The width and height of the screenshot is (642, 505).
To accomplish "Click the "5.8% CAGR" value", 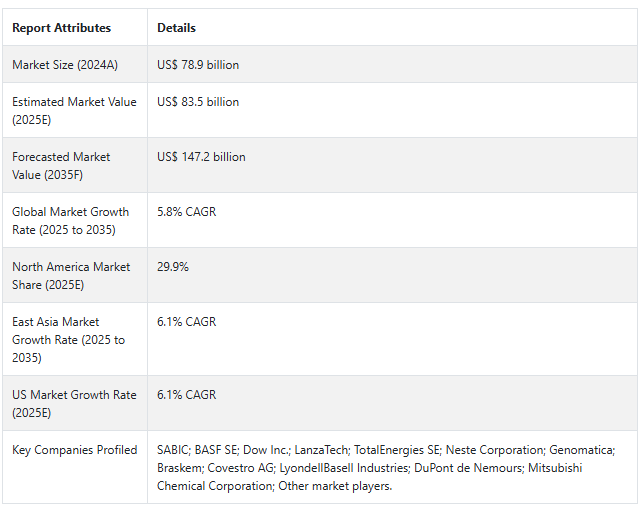I will click(x=186, y=212).
